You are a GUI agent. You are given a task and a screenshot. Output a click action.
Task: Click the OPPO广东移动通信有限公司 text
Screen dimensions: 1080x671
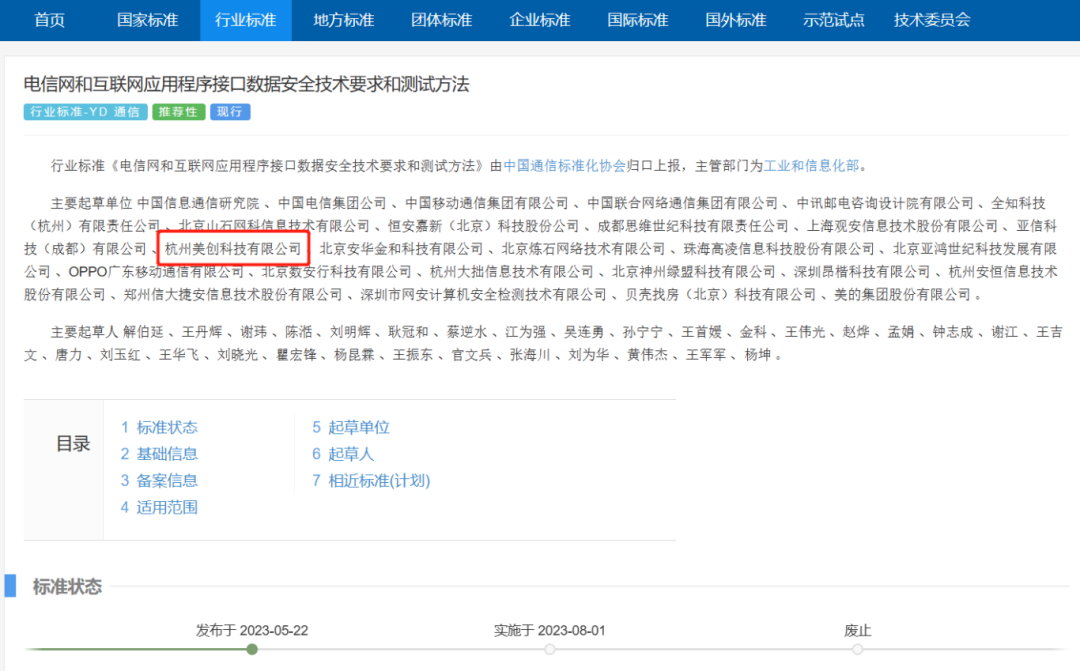(156, 272)
